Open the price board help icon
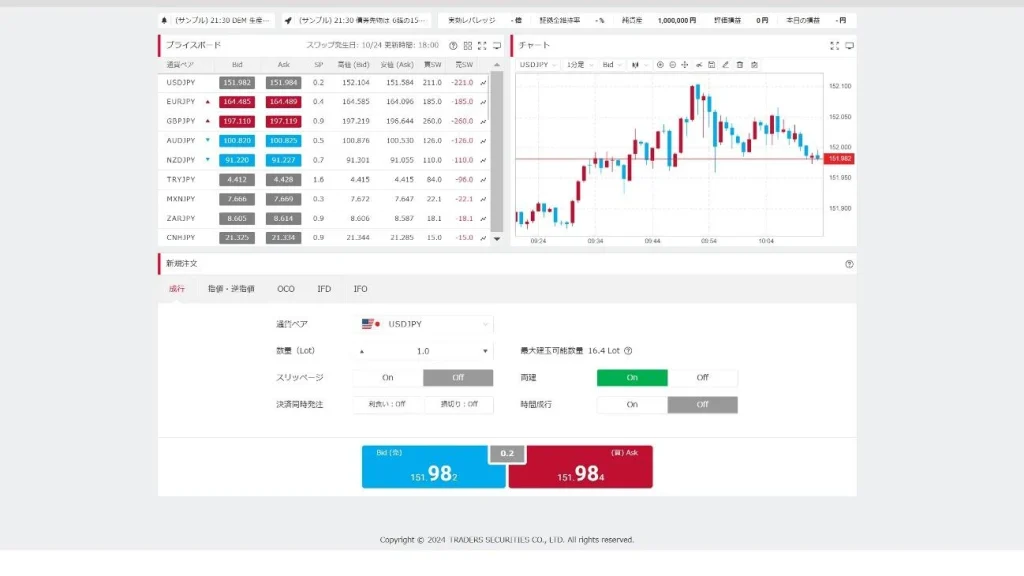Viewport: 1024px width, 576px height. (x=453, y=46)
